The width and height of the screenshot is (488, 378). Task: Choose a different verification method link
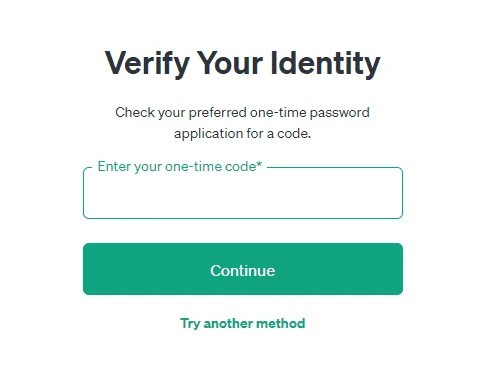[x=243, y=323]
